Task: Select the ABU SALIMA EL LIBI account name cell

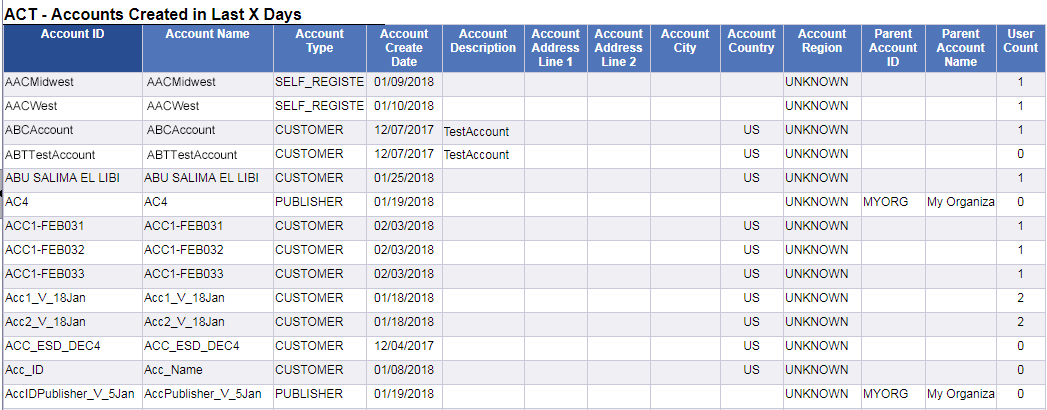Action: tap(202, 178)
